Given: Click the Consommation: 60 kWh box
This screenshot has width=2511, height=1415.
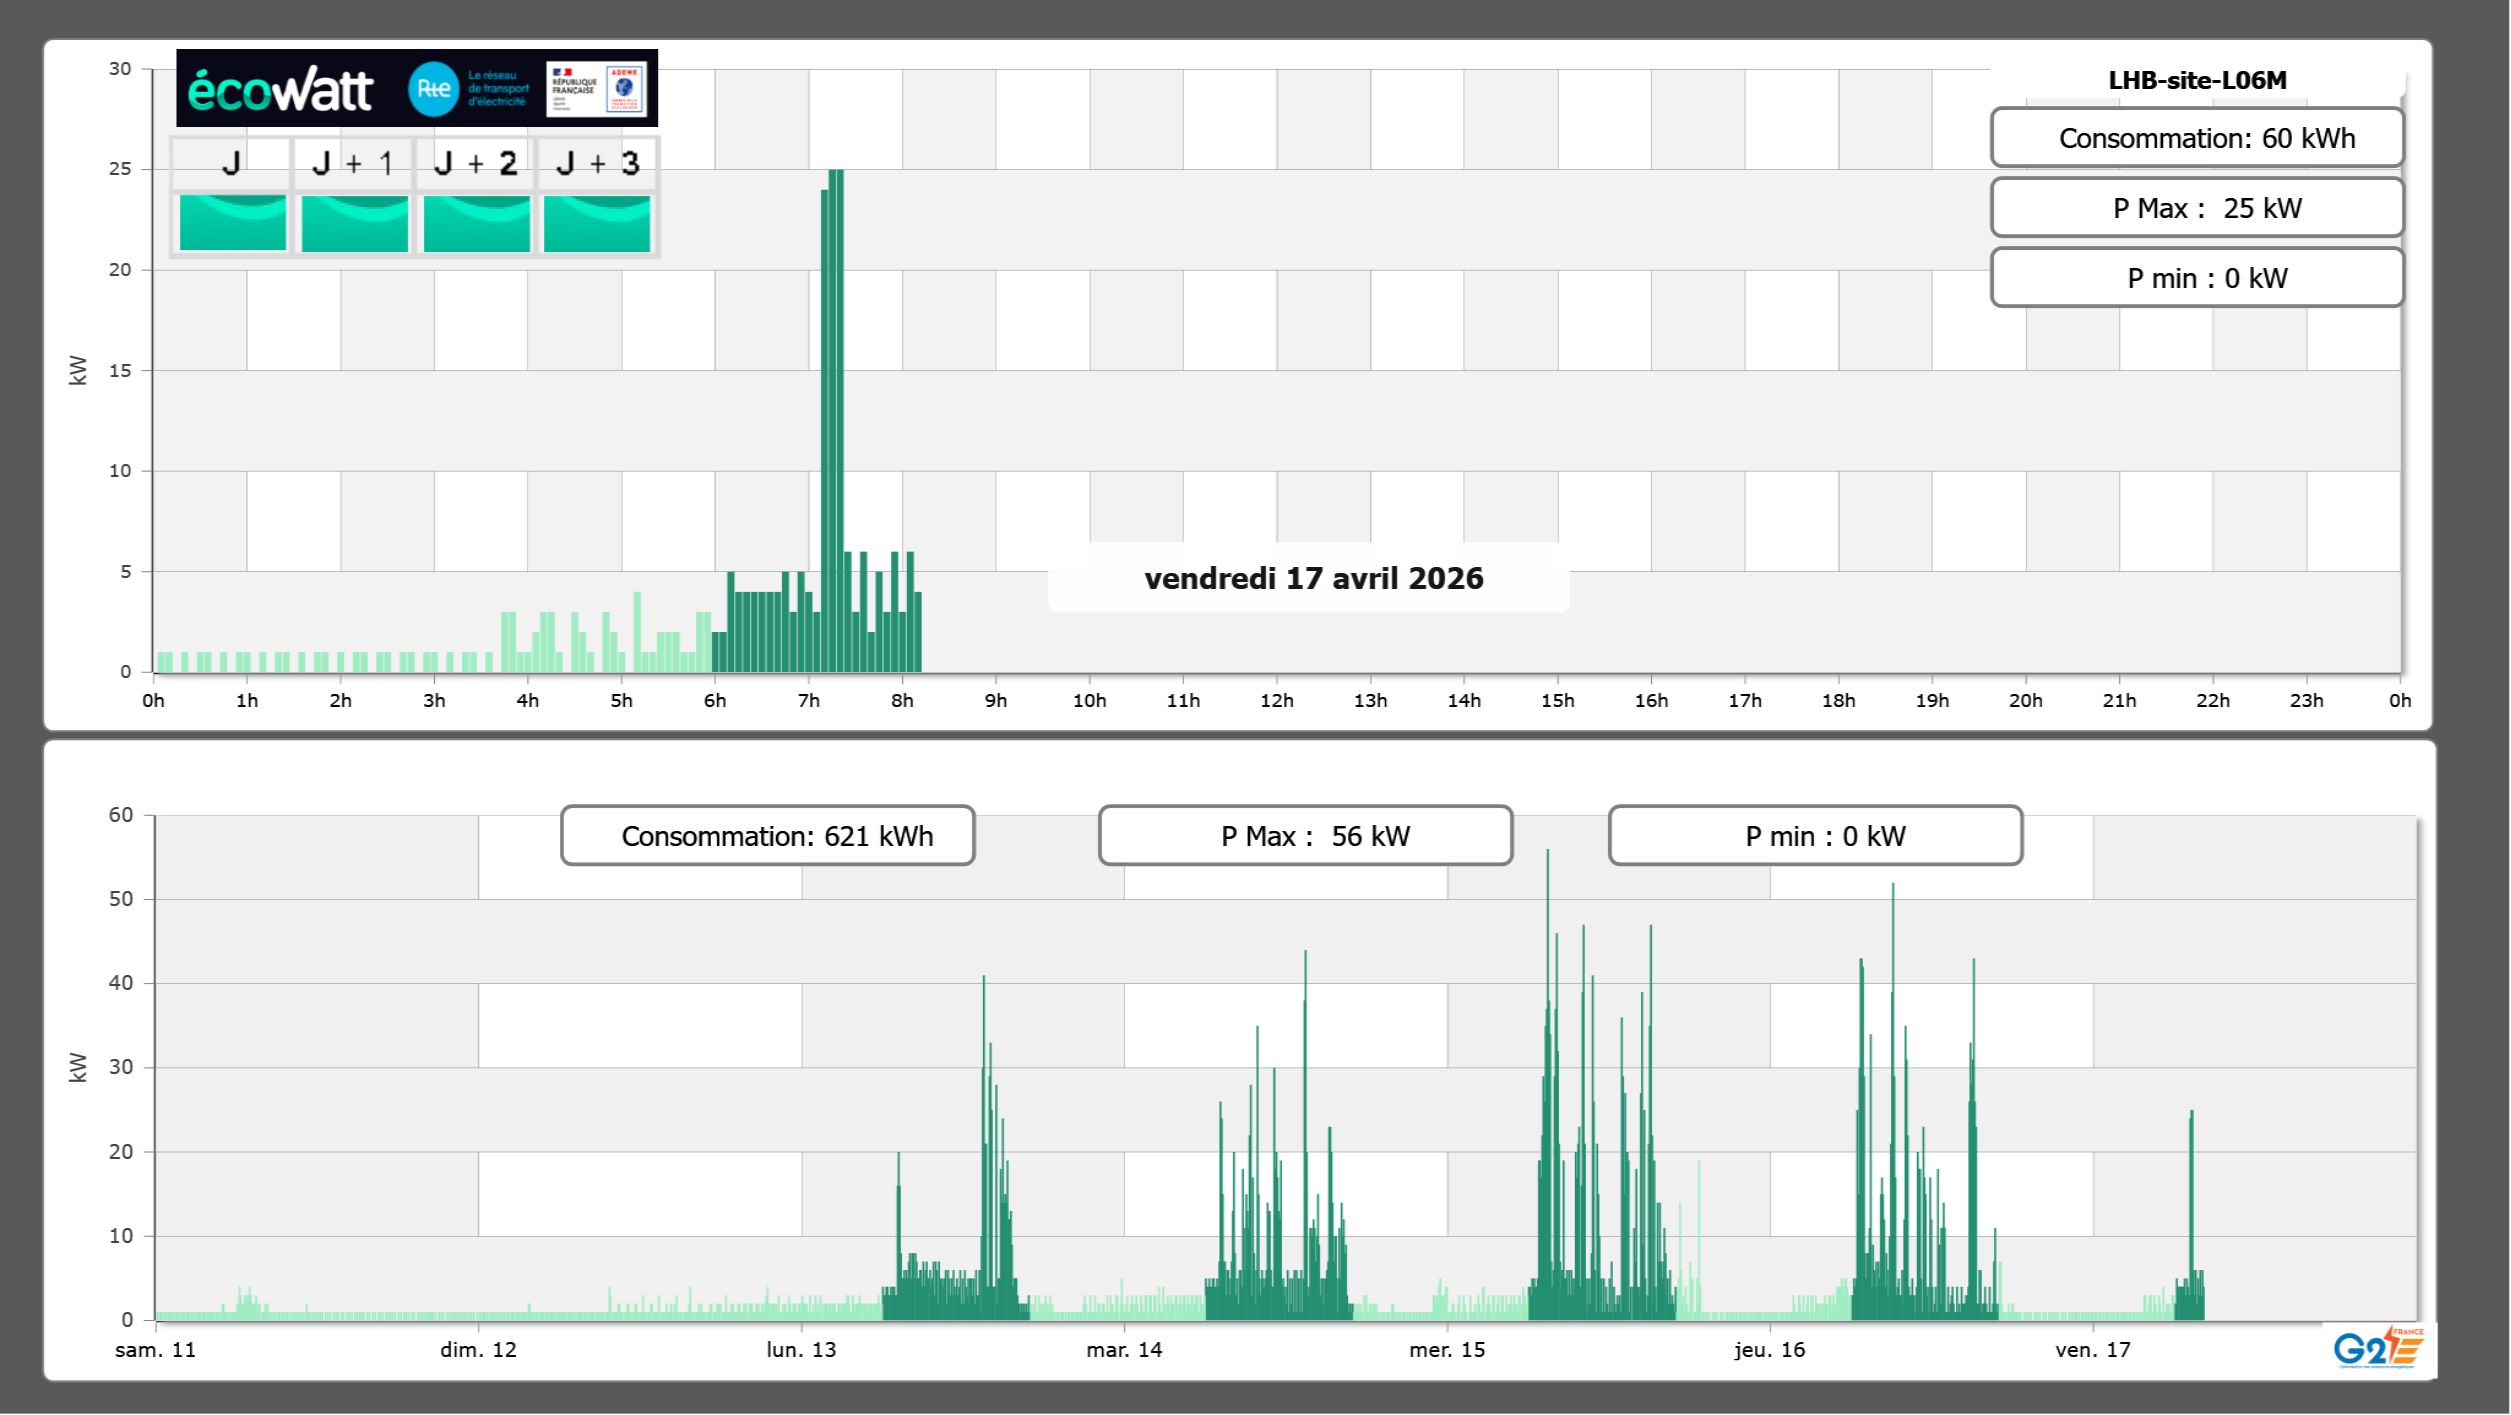Looking at the screenshot, I should pos(2196,138).
